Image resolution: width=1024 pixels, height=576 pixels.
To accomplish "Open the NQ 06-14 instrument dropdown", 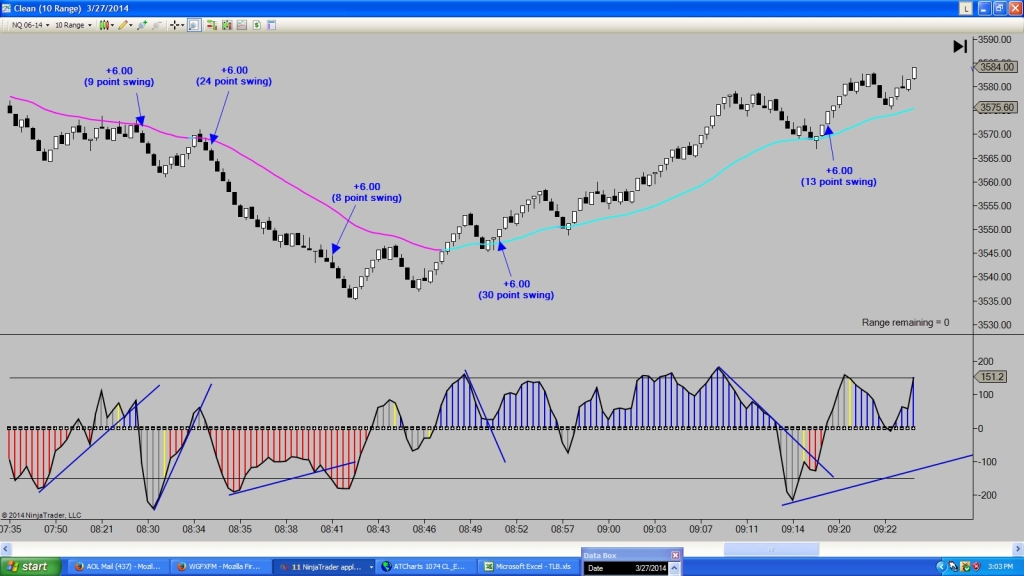I will (x=30, y=25).
